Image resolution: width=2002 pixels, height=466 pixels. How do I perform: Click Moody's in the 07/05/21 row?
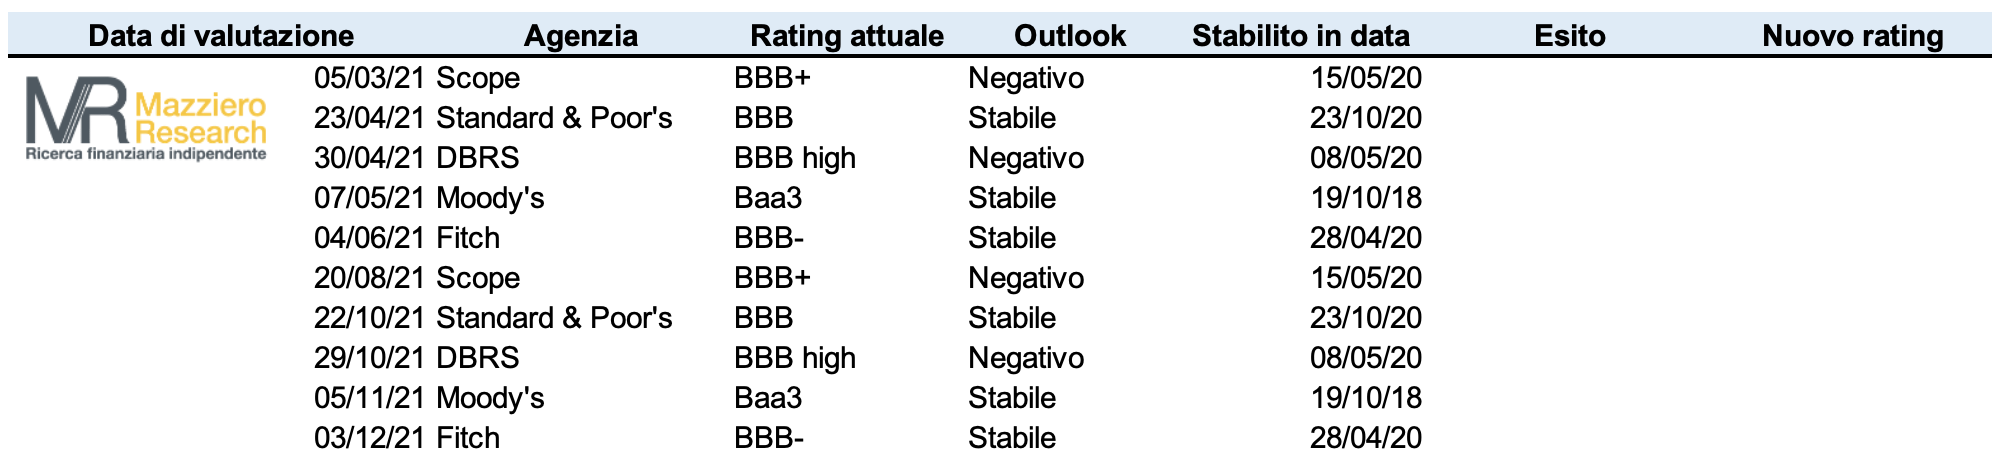(491, 198)
